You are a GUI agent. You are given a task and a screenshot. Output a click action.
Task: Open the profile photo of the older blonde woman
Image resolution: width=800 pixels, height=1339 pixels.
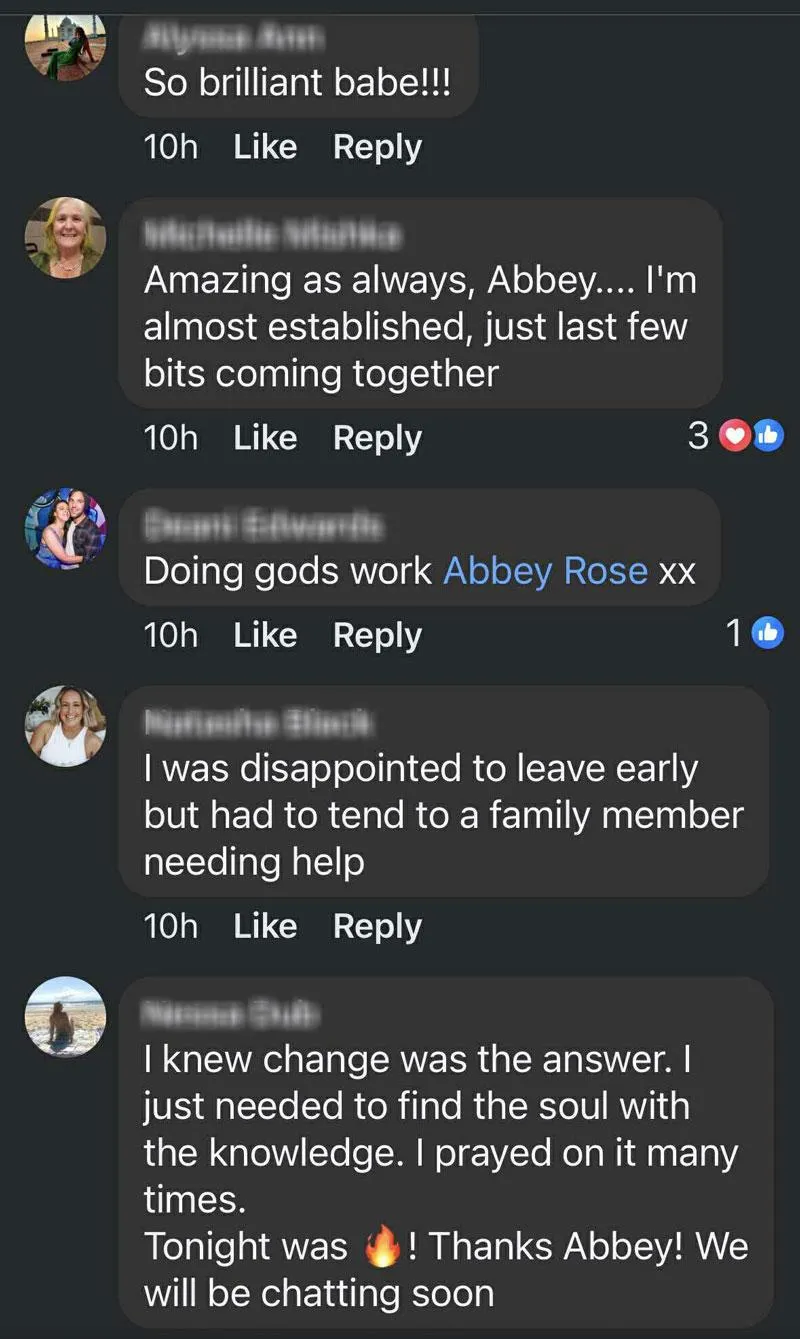pos(65,238)
